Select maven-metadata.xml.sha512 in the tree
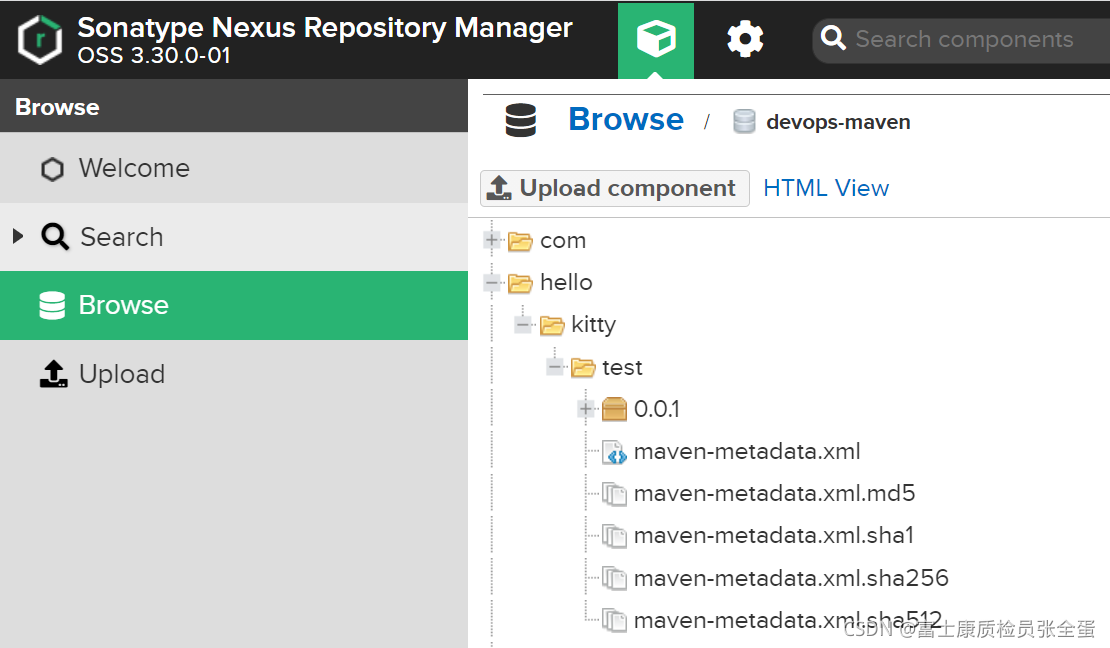 pos(788,620)
